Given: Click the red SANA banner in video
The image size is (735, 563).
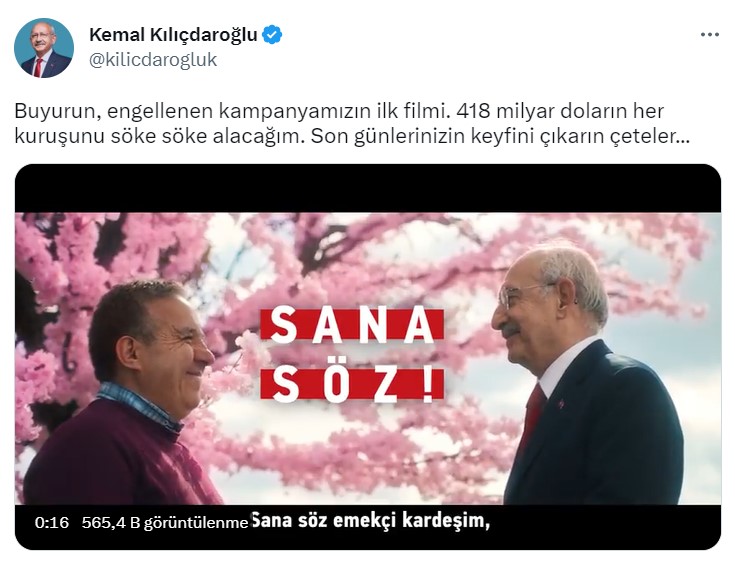Looking at the screenshot, I should pos(352,325).
